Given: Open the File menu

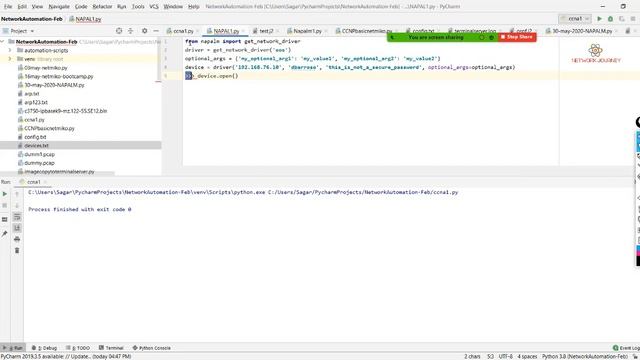Looking at the screenshot, I should tap(8, 7).
